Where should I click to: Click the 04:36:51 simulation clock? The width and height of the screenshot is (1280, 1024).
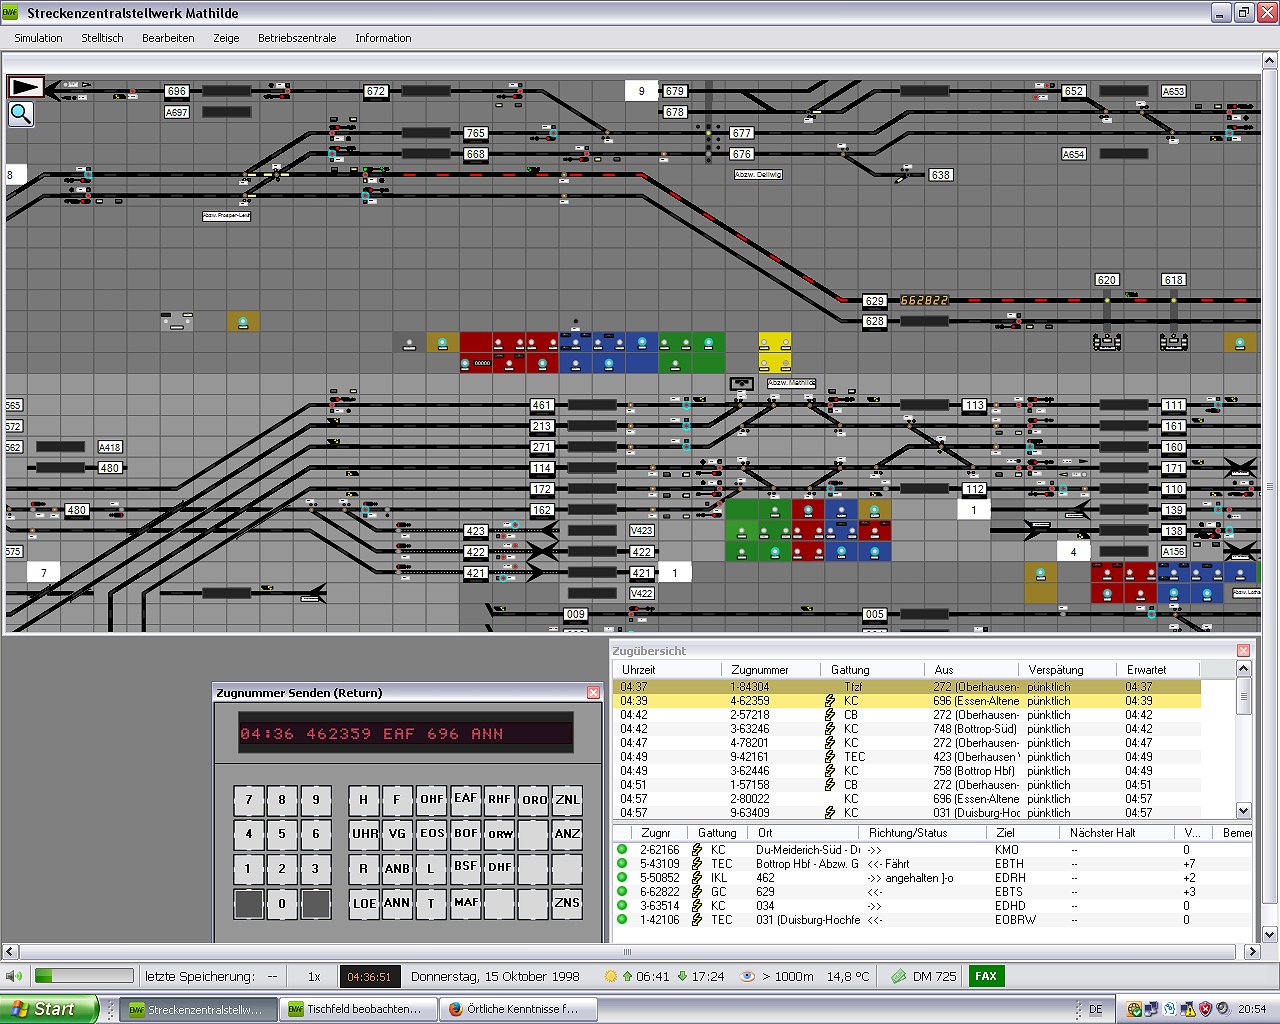coord(369,976)
